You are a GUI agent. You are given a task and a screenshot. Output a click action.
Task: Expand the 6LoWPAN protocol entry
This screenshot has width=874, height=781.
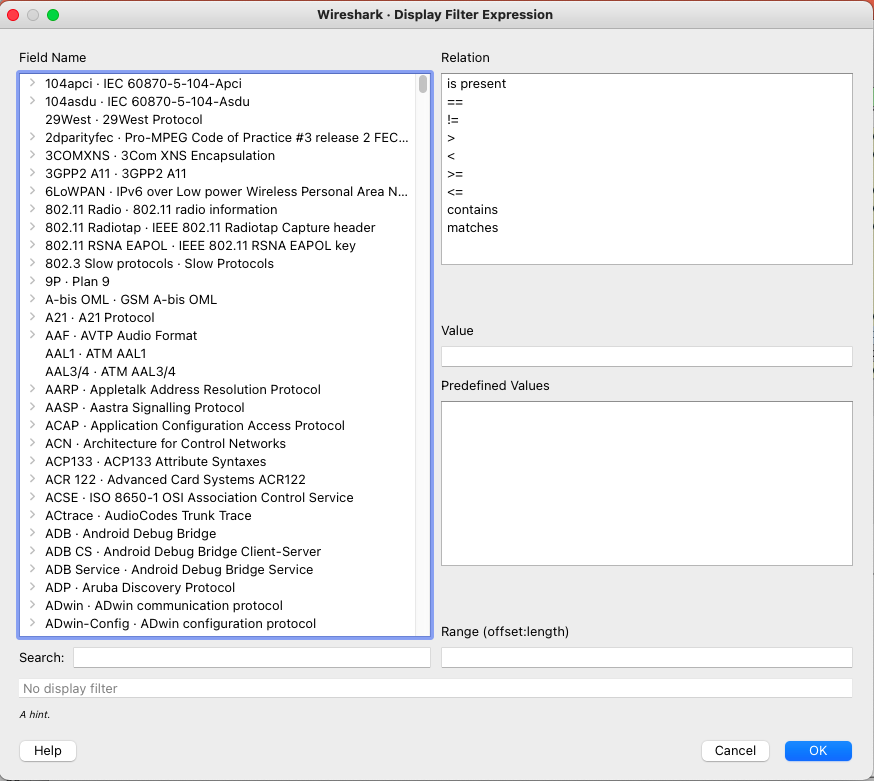pyautogui.click(x=32, y=192)
